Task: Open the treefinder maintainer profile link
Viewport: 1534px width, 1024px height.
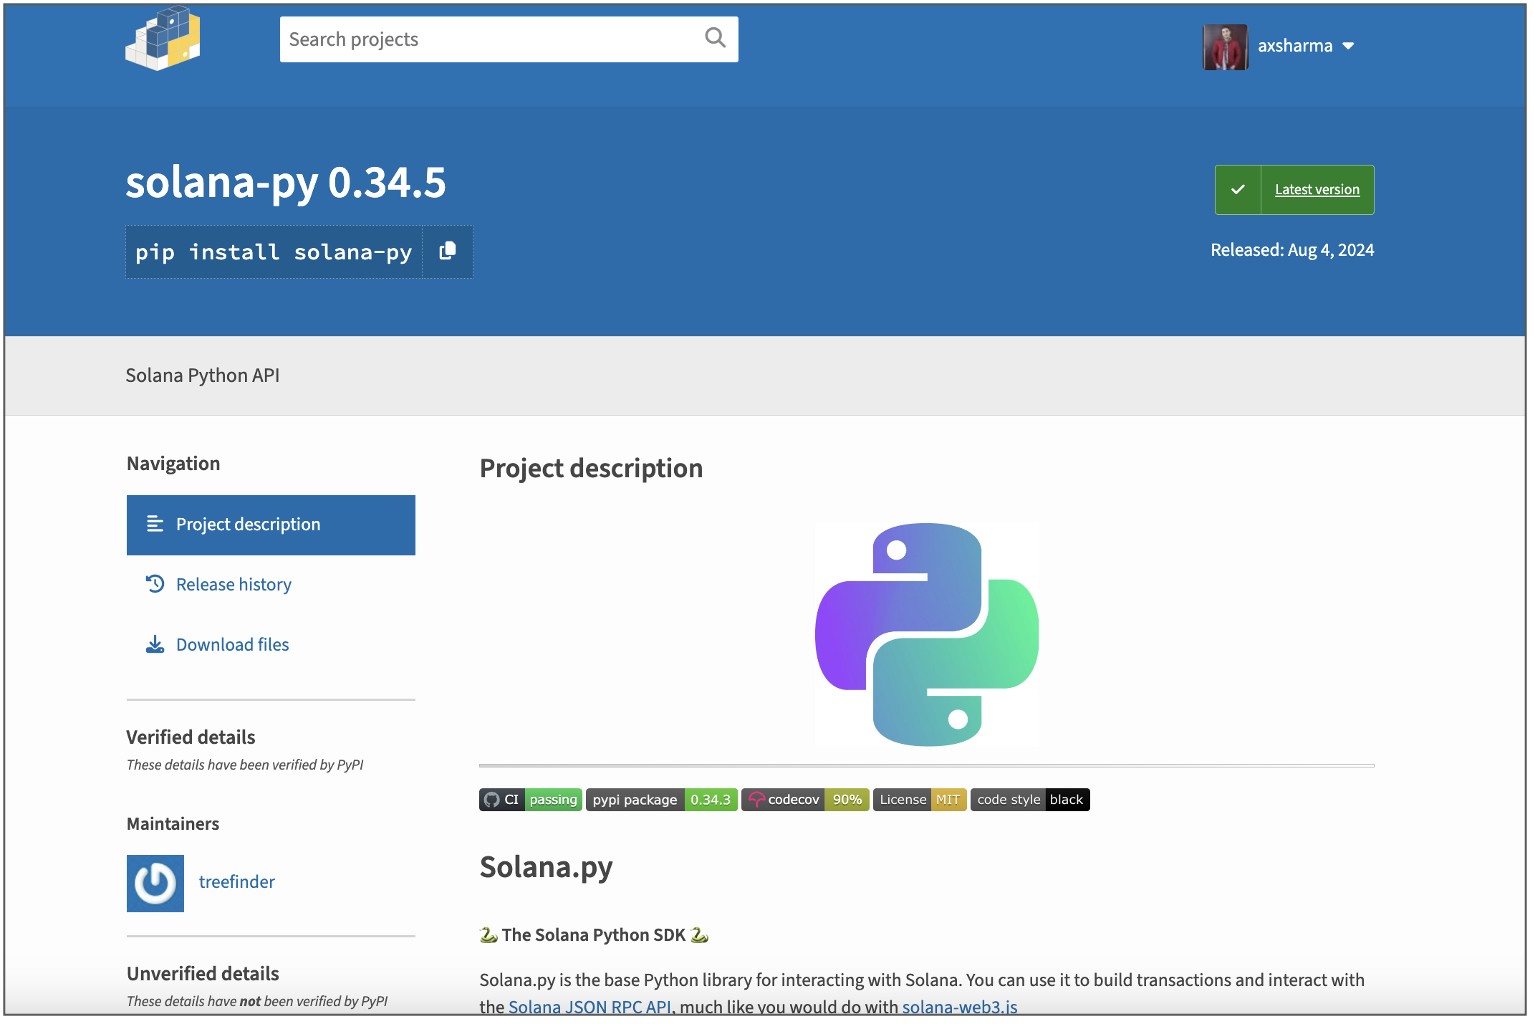Action: pyautogui.click(x=236, y=882)
